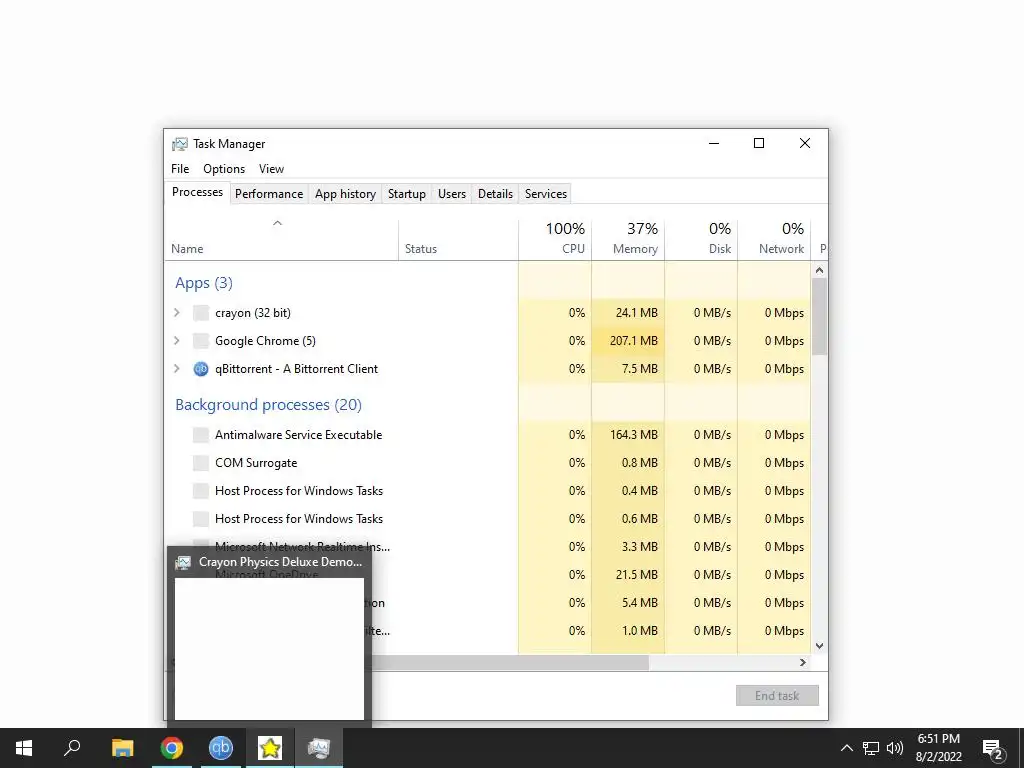
Task: Sort processes by the CPU column
Action: [x=555, y=239]
